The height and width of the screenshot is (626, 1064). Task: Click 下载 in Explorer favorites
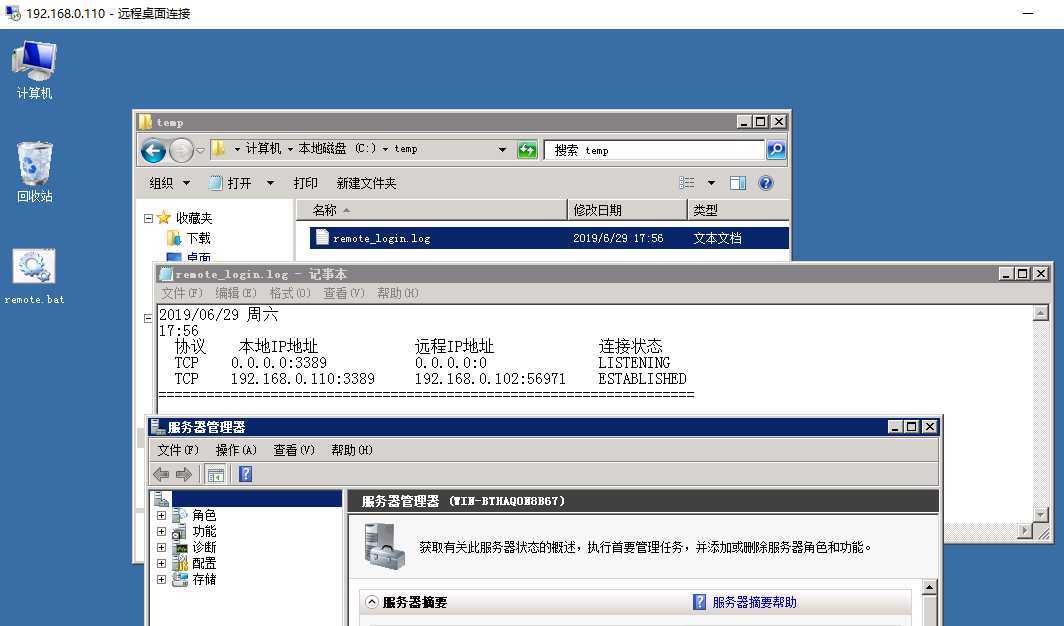(x=199, y=238)
